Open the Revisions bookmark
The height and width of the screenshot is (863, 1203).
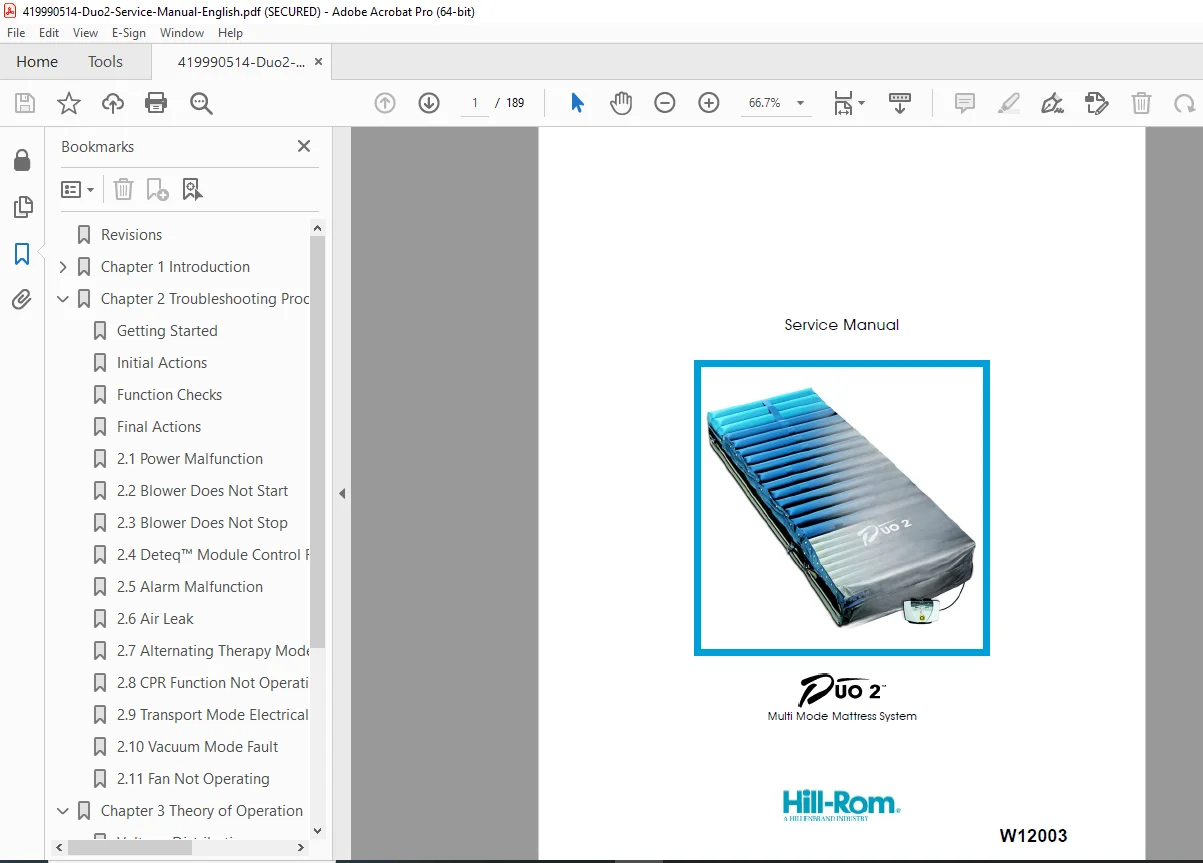[131, 235]
